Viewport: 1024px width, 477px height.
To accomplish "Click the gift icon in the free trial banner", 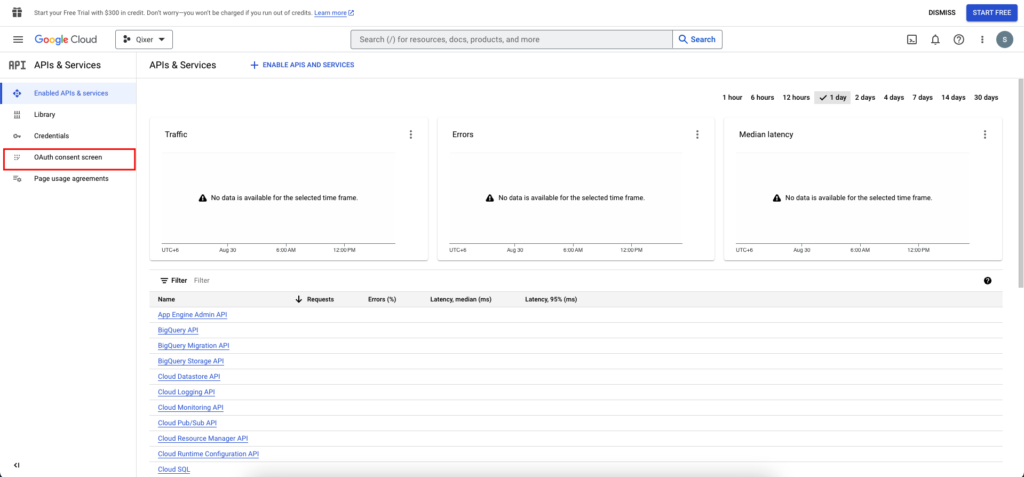I will (x=17, y=12).
